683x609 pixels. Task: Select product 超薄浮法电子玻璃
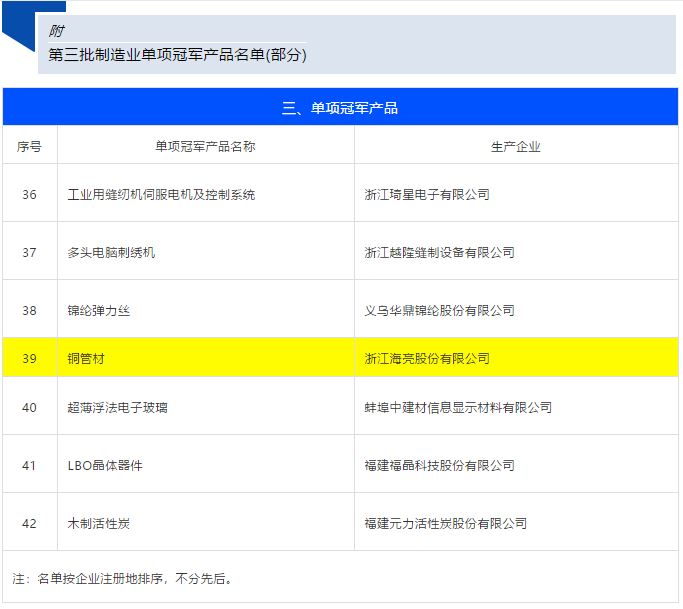pos(117,407)
